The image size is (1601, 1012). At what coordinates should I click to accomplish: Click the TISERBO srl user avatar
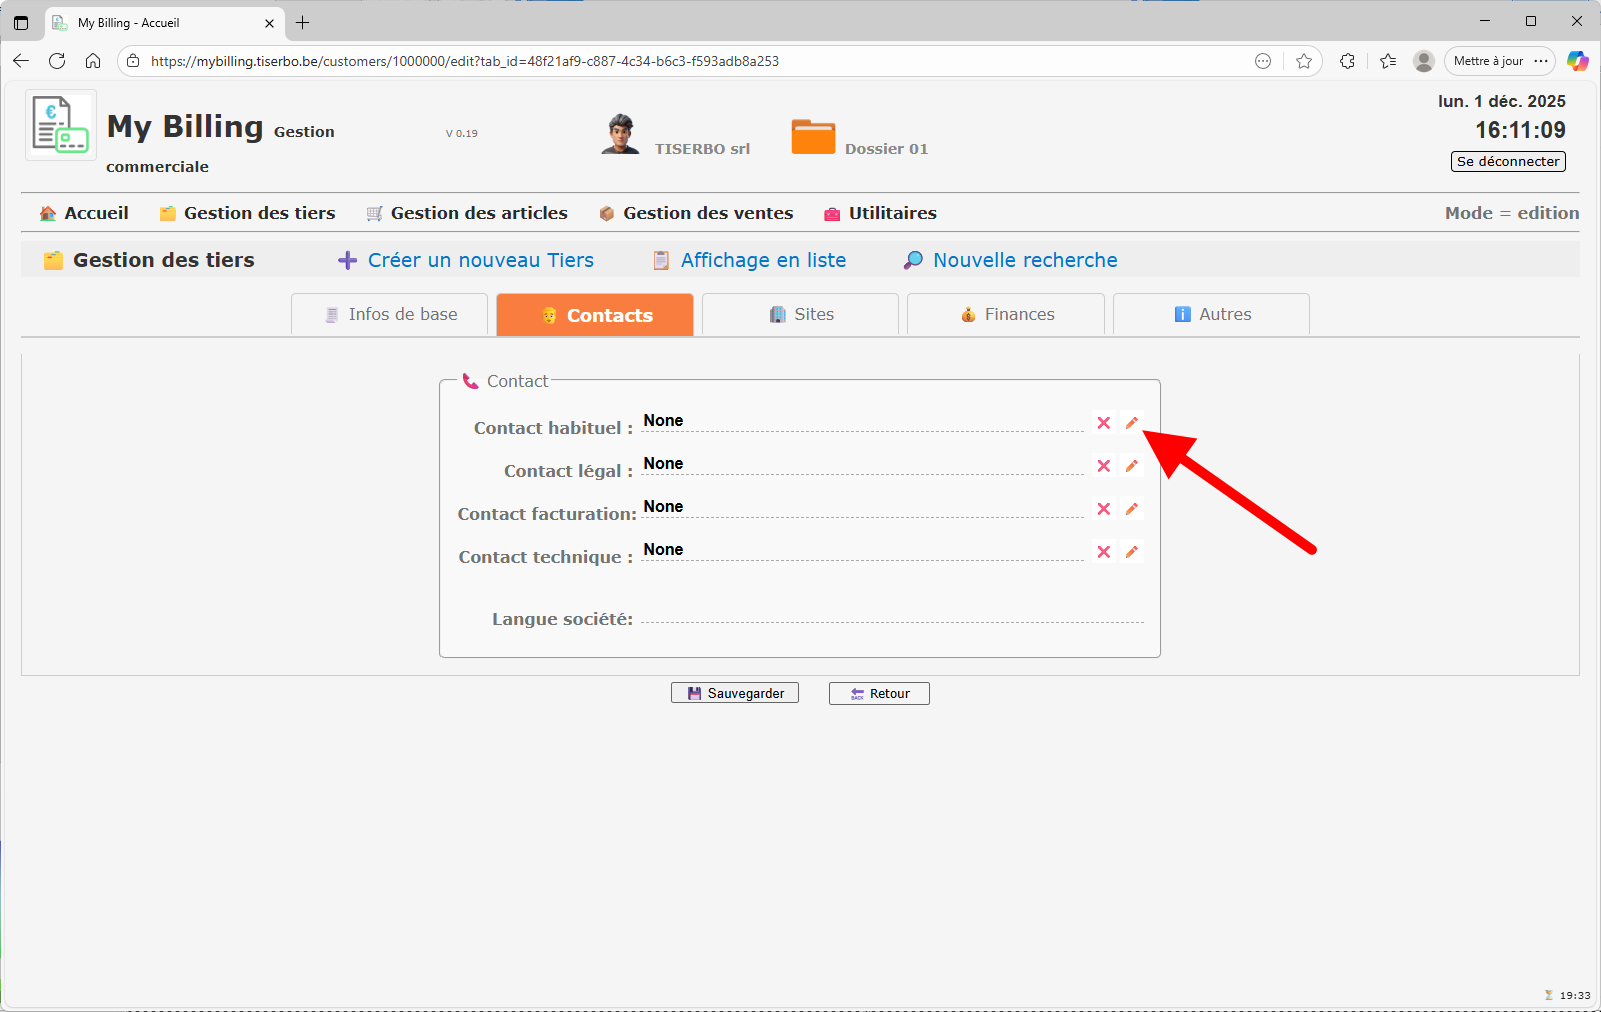(620, 134)
